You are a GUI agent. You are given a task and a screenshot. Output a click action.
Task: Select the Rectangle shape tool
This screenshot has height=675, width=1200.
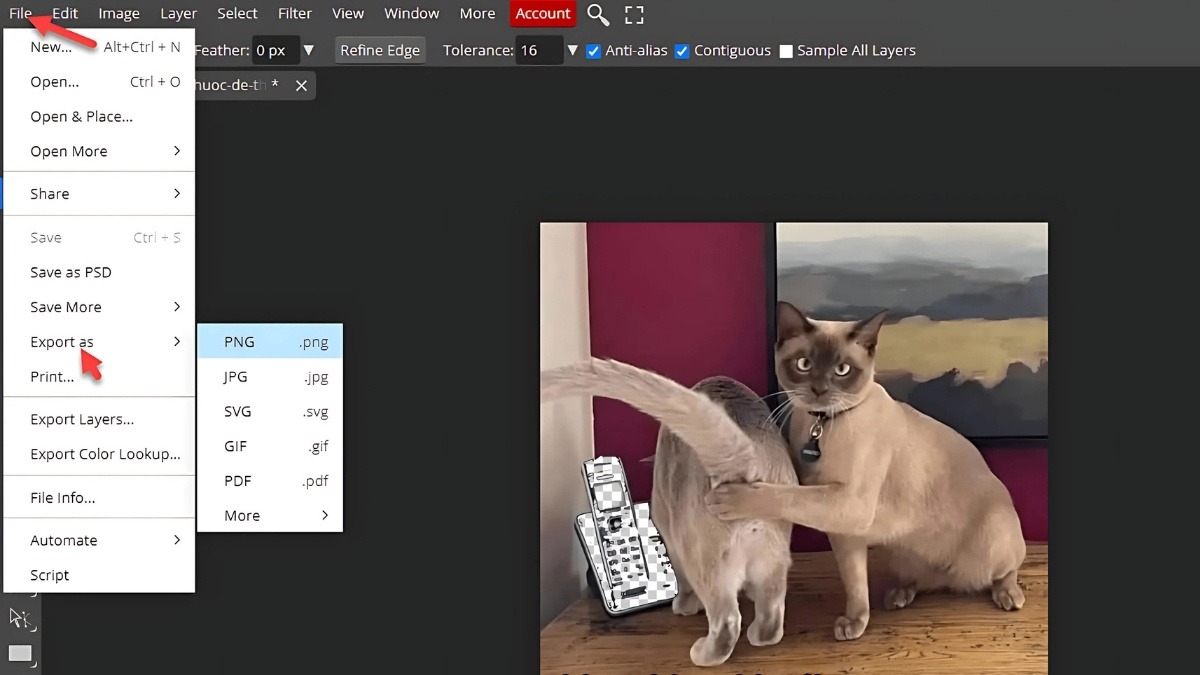pos(20,654)
